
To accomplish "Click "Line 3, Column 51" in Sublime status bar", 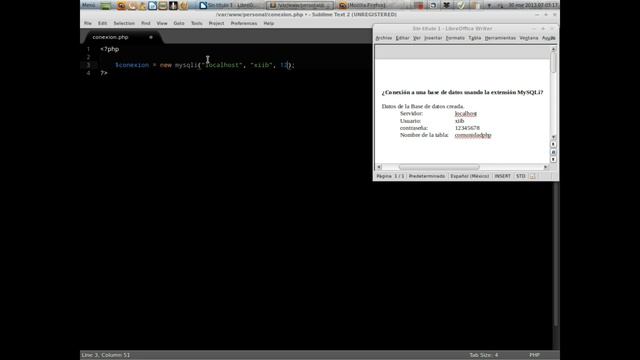I will point(106,355).
